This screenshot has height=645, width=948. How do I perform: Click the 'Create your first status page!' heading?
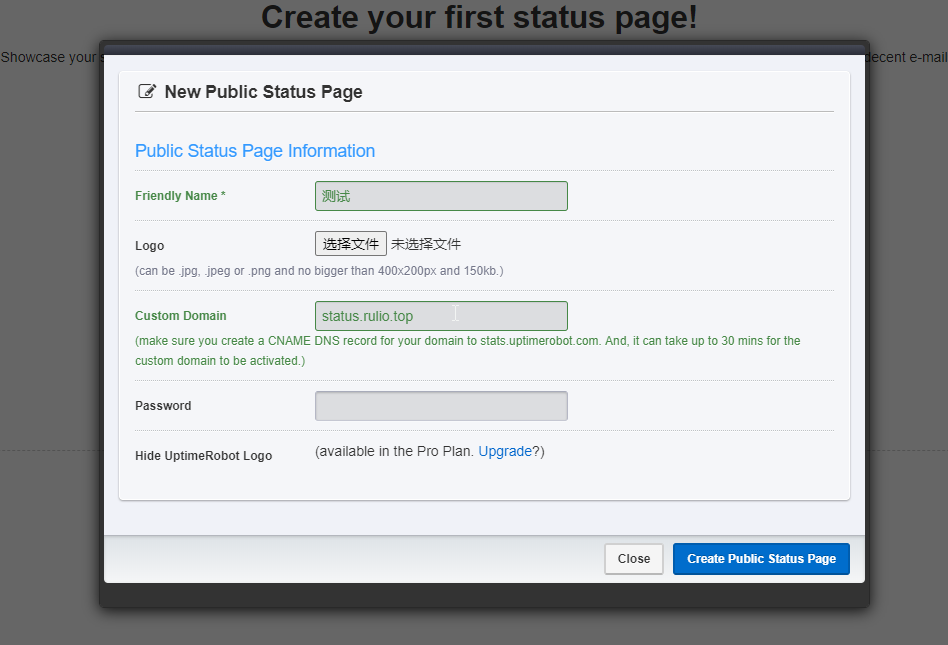479,17
